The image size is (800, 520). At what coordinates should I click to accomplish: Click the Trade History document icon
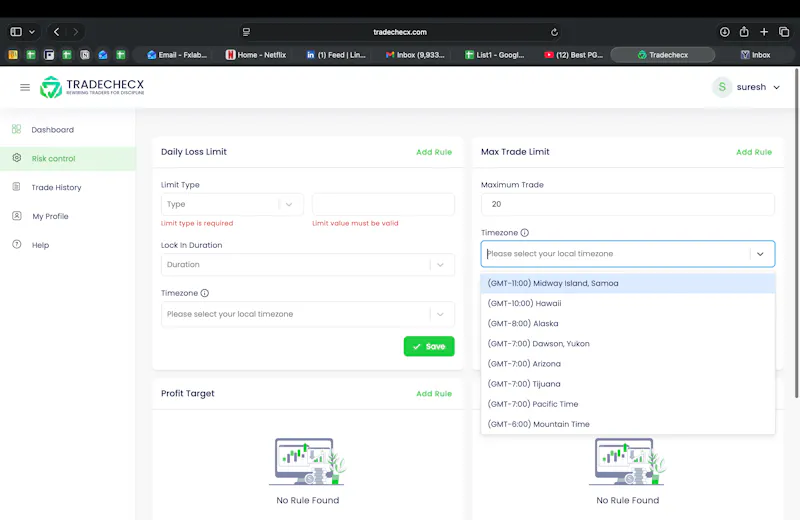tap(16, 187)
